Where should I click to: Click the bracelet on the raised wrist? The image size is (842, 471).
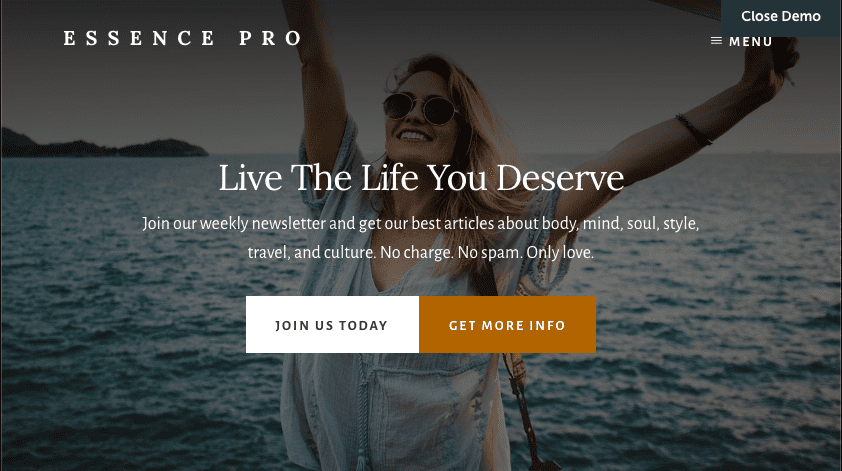pyautogui.click(x=694, y=129)
